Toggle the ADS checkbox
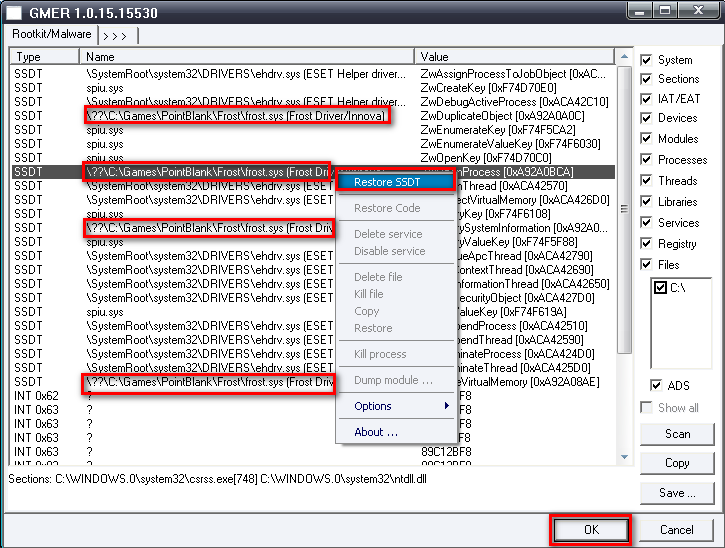725x548 pixels. click(x=656, y=385)
